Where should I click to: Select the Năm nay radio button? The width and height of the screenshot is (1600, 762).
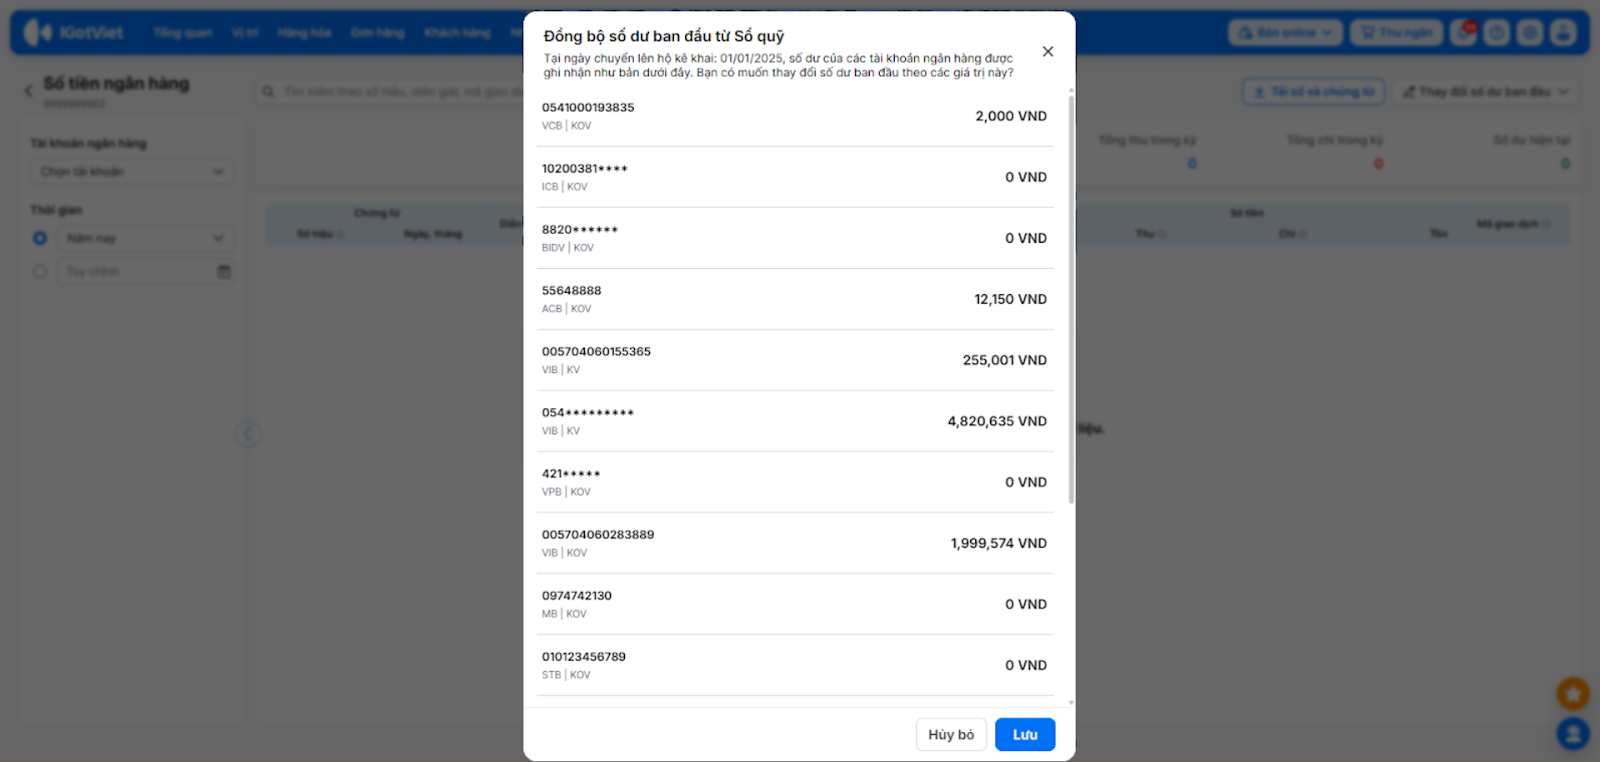tap(40, 239)
